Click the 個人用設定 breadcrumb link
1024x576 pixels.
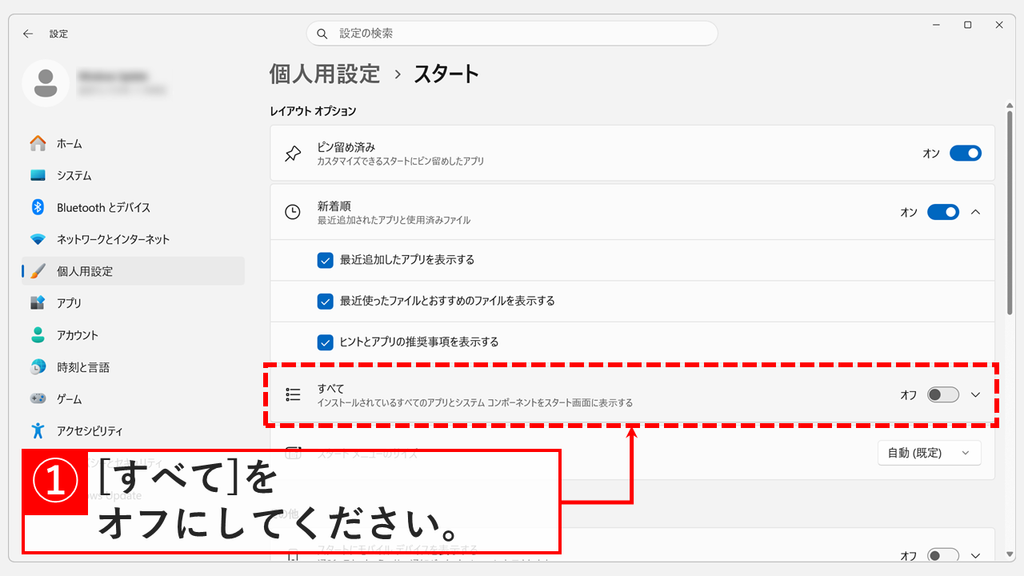coord(325,74)
